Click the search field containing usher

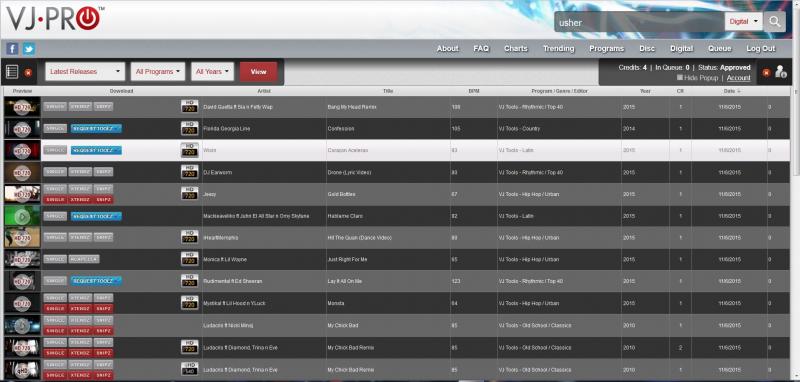pos(639,22)
